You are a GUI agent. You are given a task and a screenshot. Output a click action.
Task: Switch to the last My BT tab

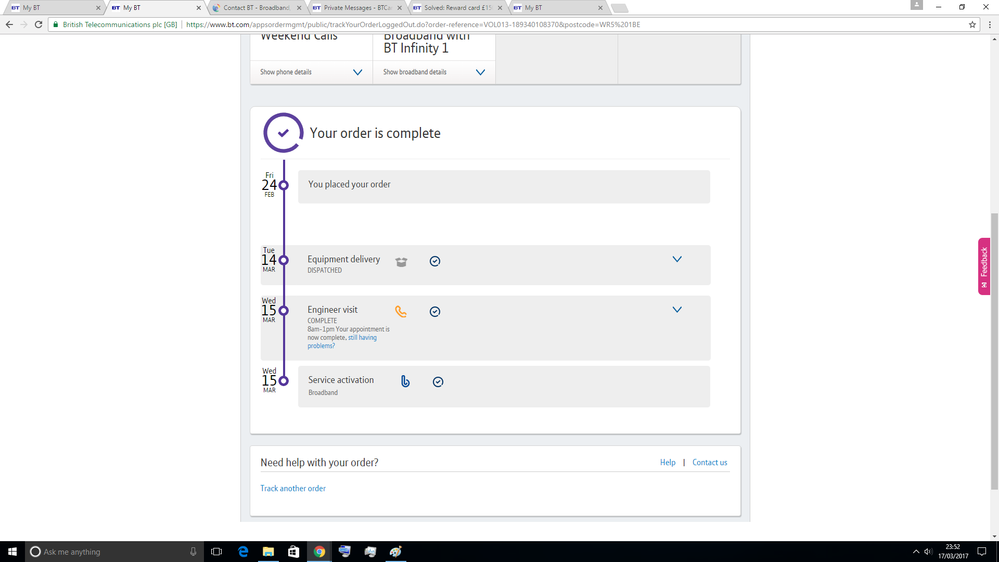point(557,8)
